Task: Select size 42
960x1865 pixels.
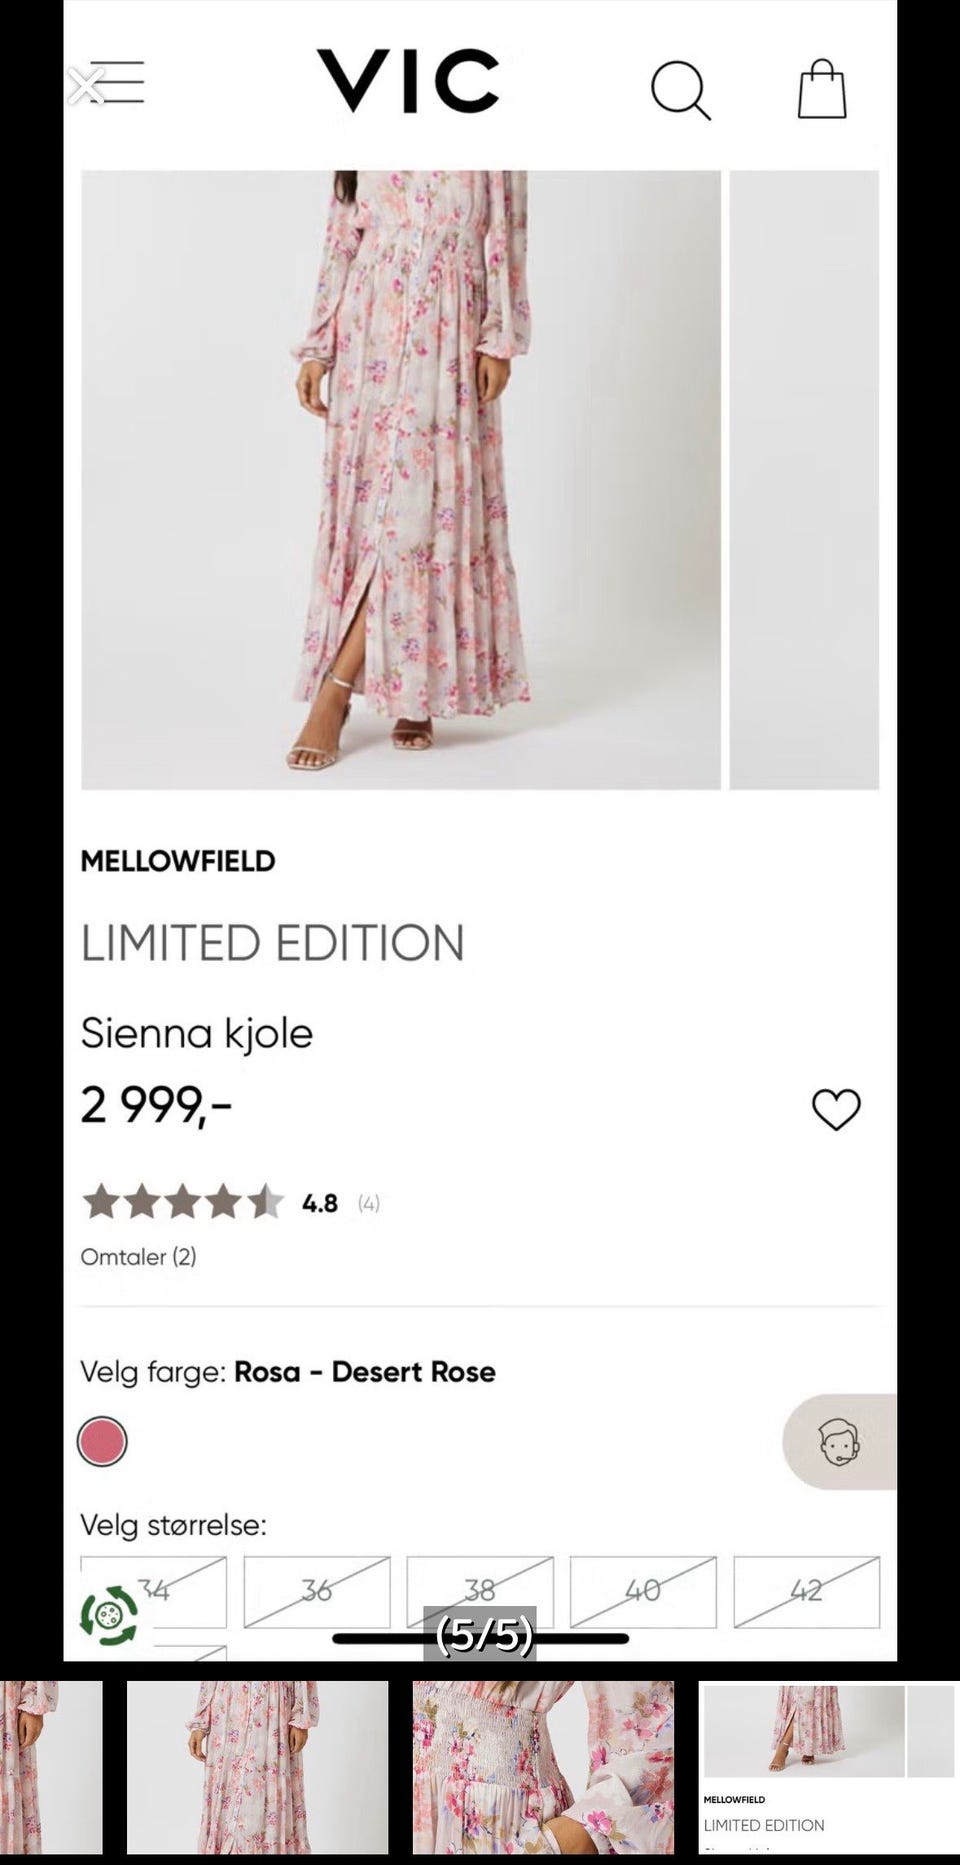Action: [x=806, y=1591]
